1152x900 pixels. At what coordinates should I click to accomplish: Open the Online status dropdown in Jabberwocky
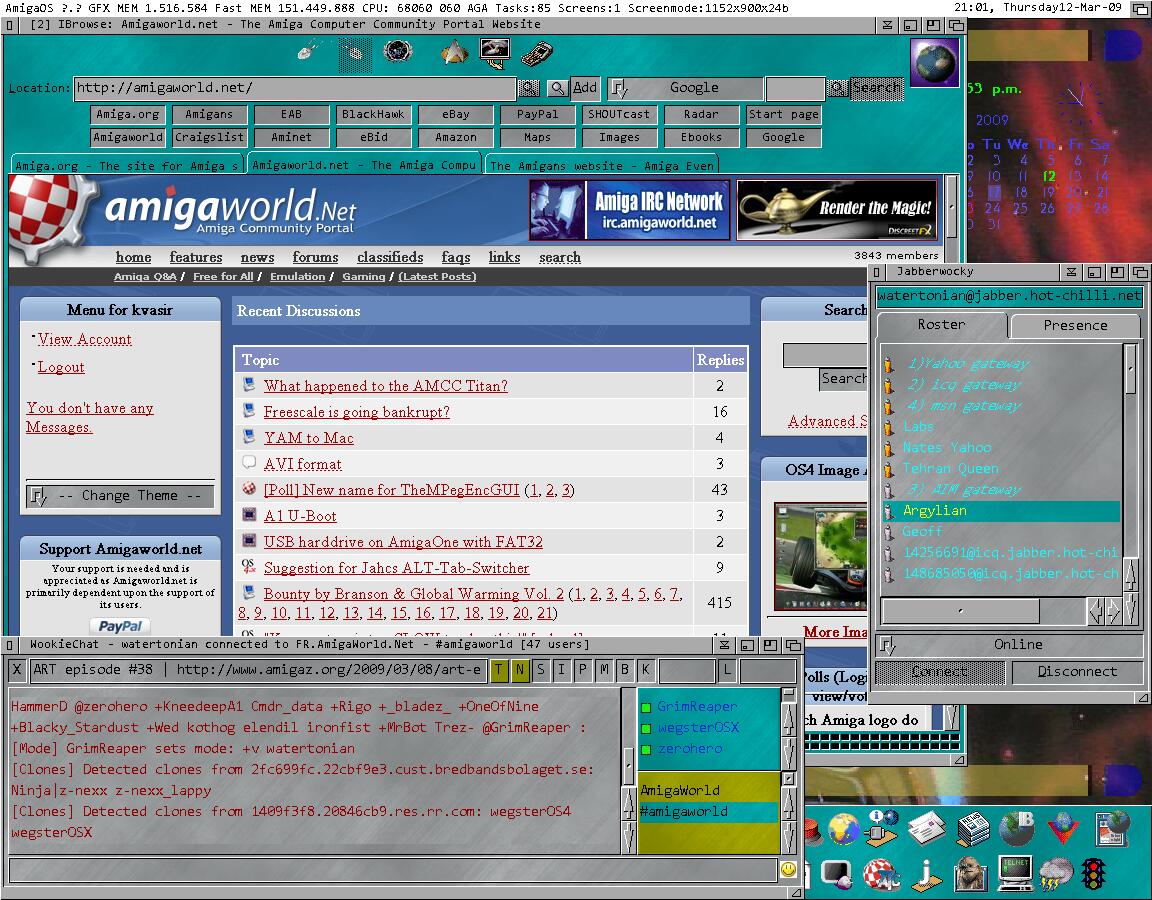coord(1008,645)
